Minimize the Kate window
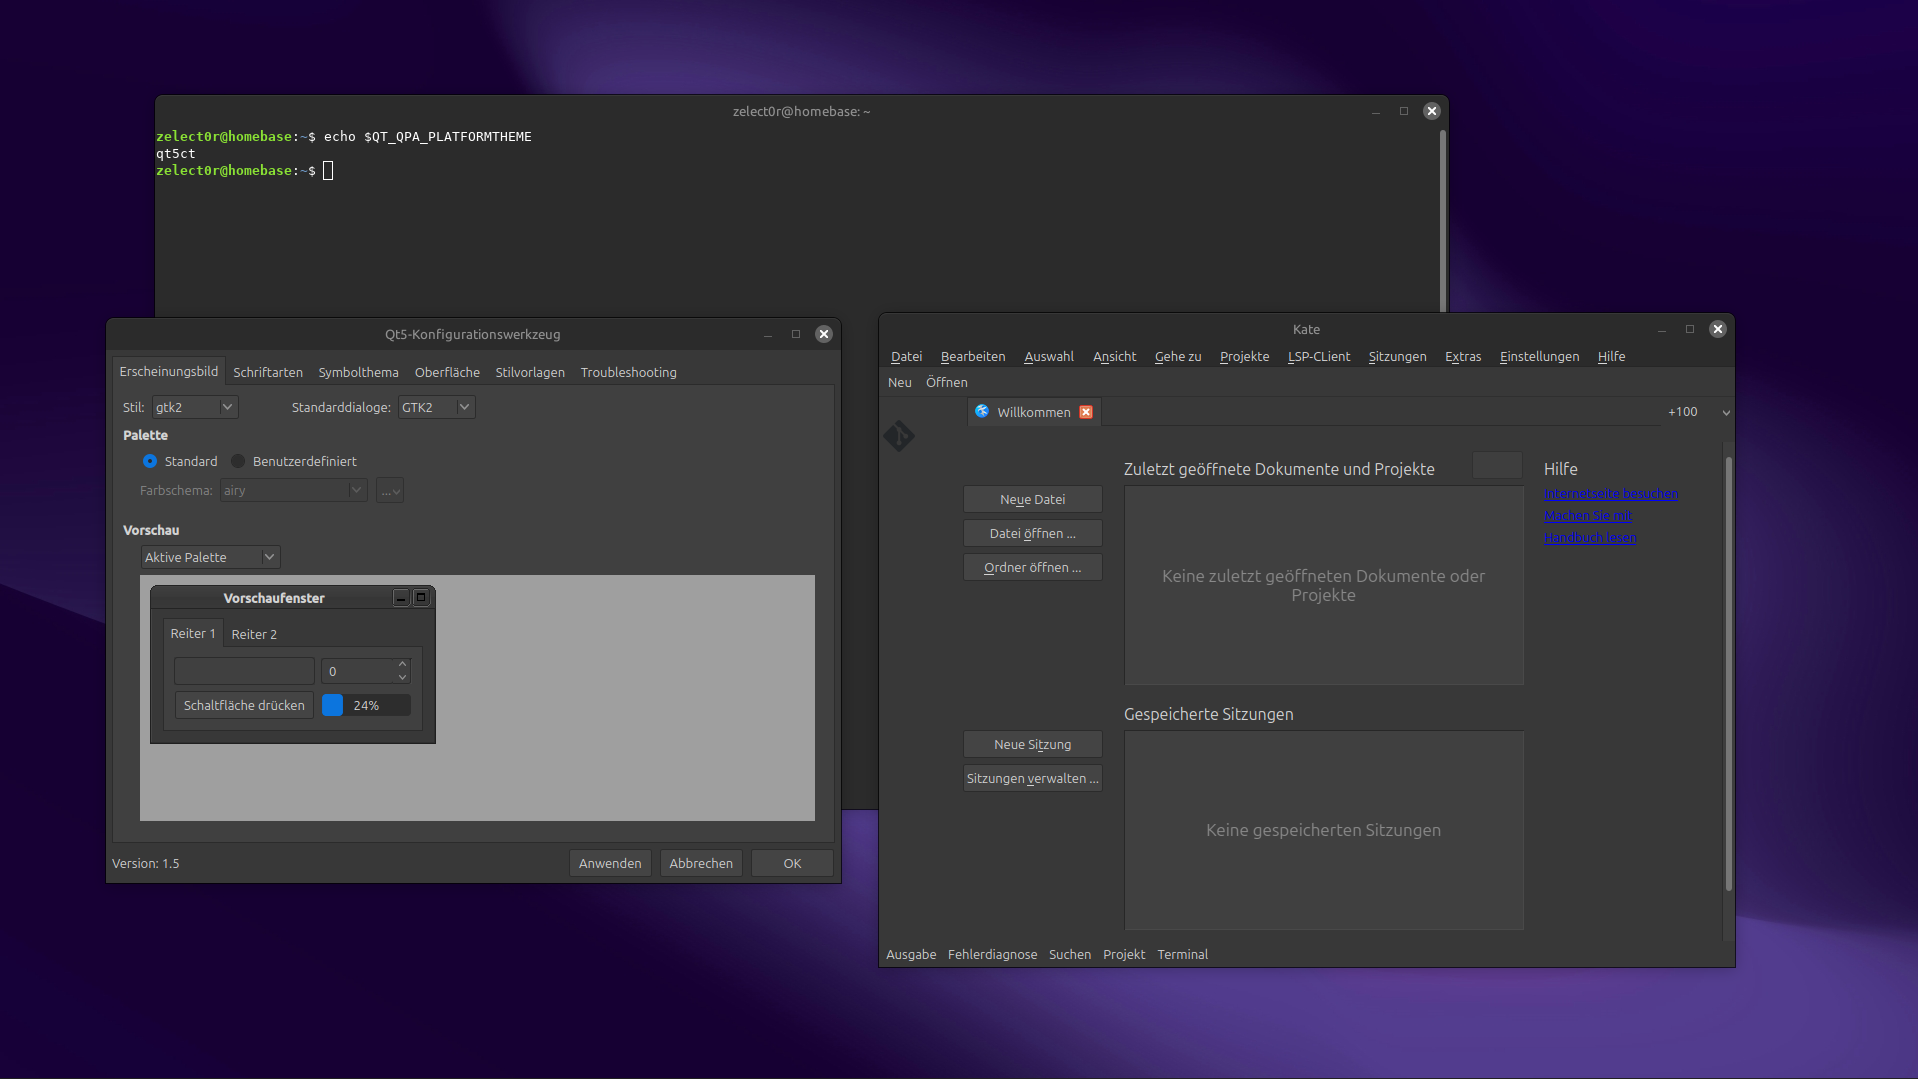 pos(1662,329)
